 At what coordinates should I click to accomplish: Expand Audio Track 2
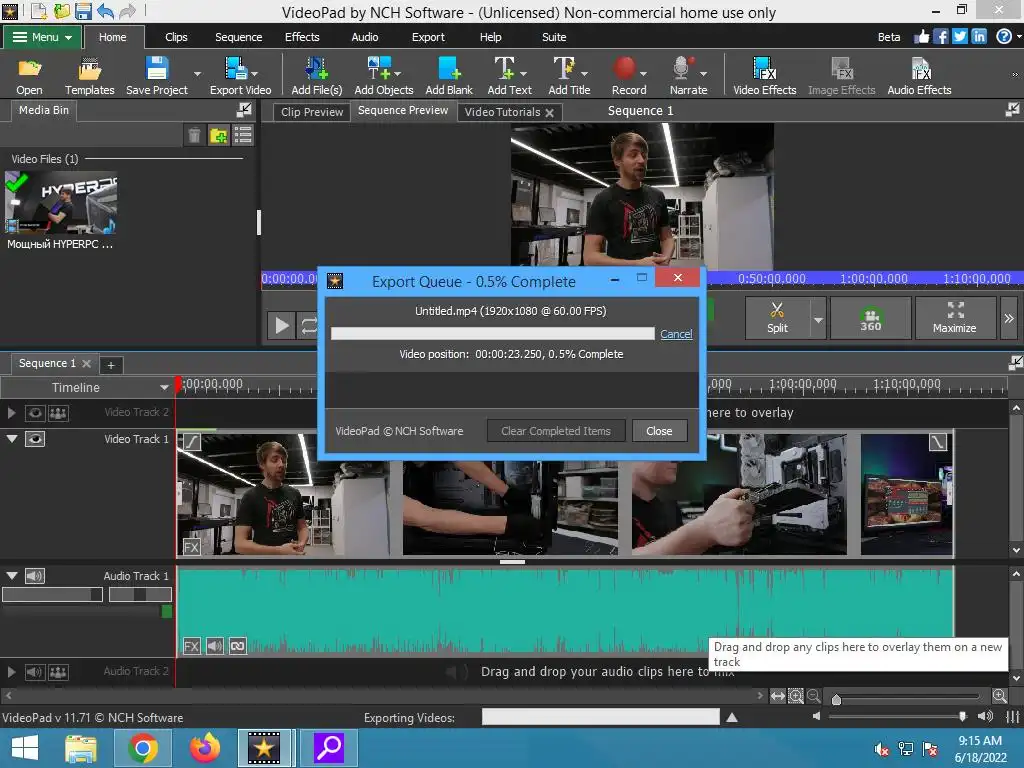[x=11, y=671]
